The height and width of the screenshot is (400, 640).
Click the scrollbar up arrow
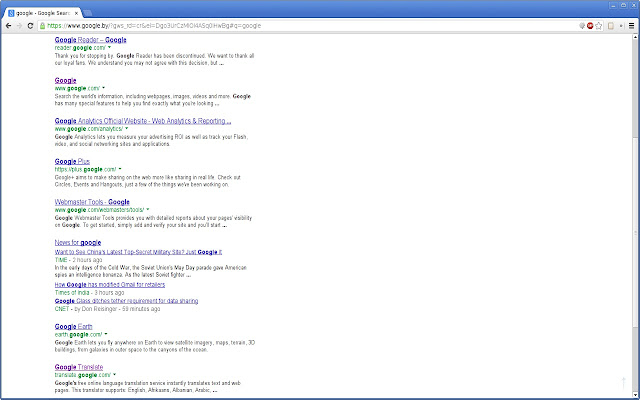coord(635,37)
